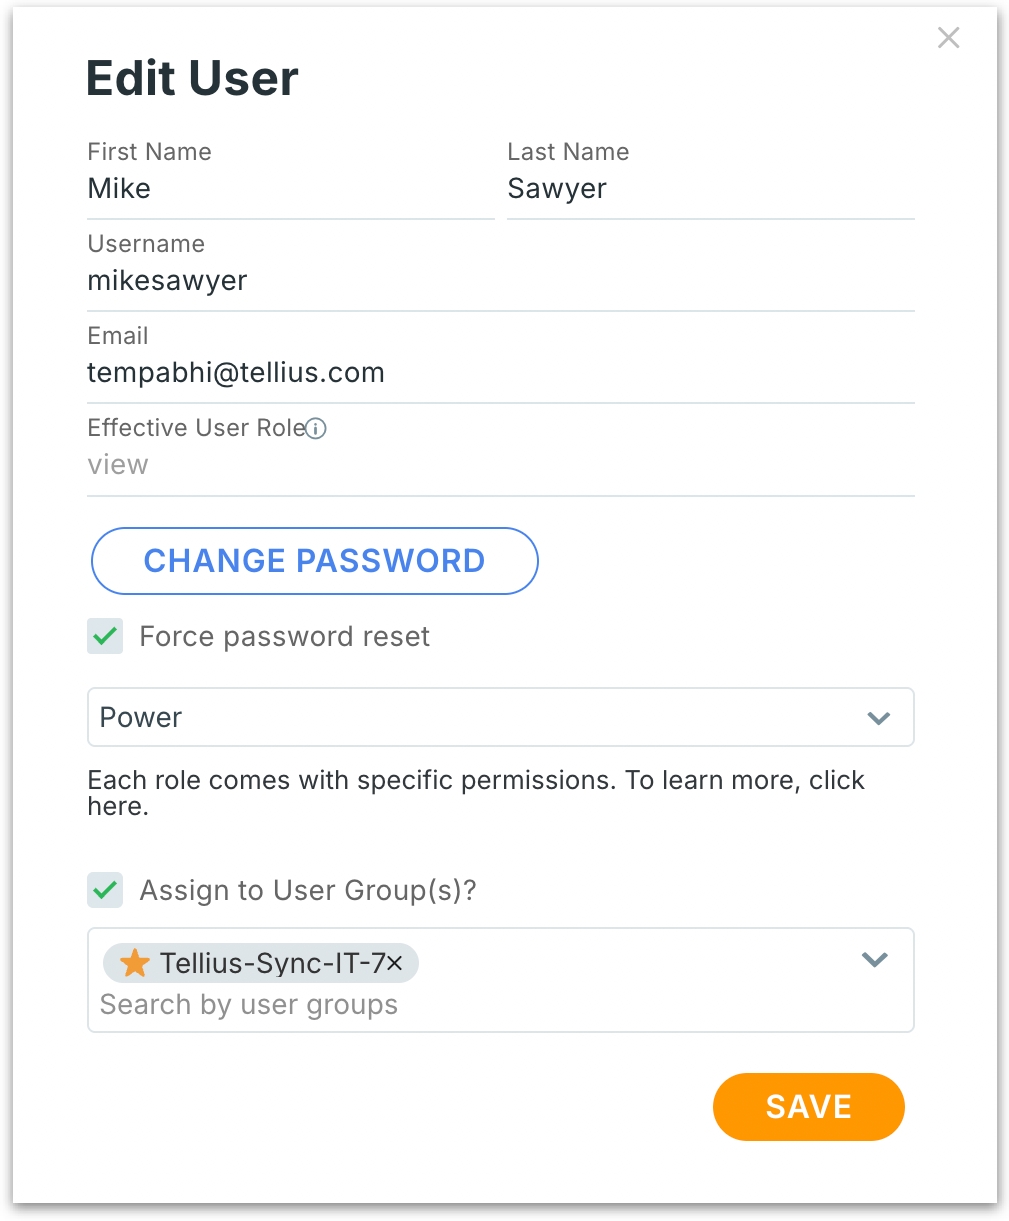Click the chevron arrow in role selector
1009x1221 pixels.
tap(878, 718)
